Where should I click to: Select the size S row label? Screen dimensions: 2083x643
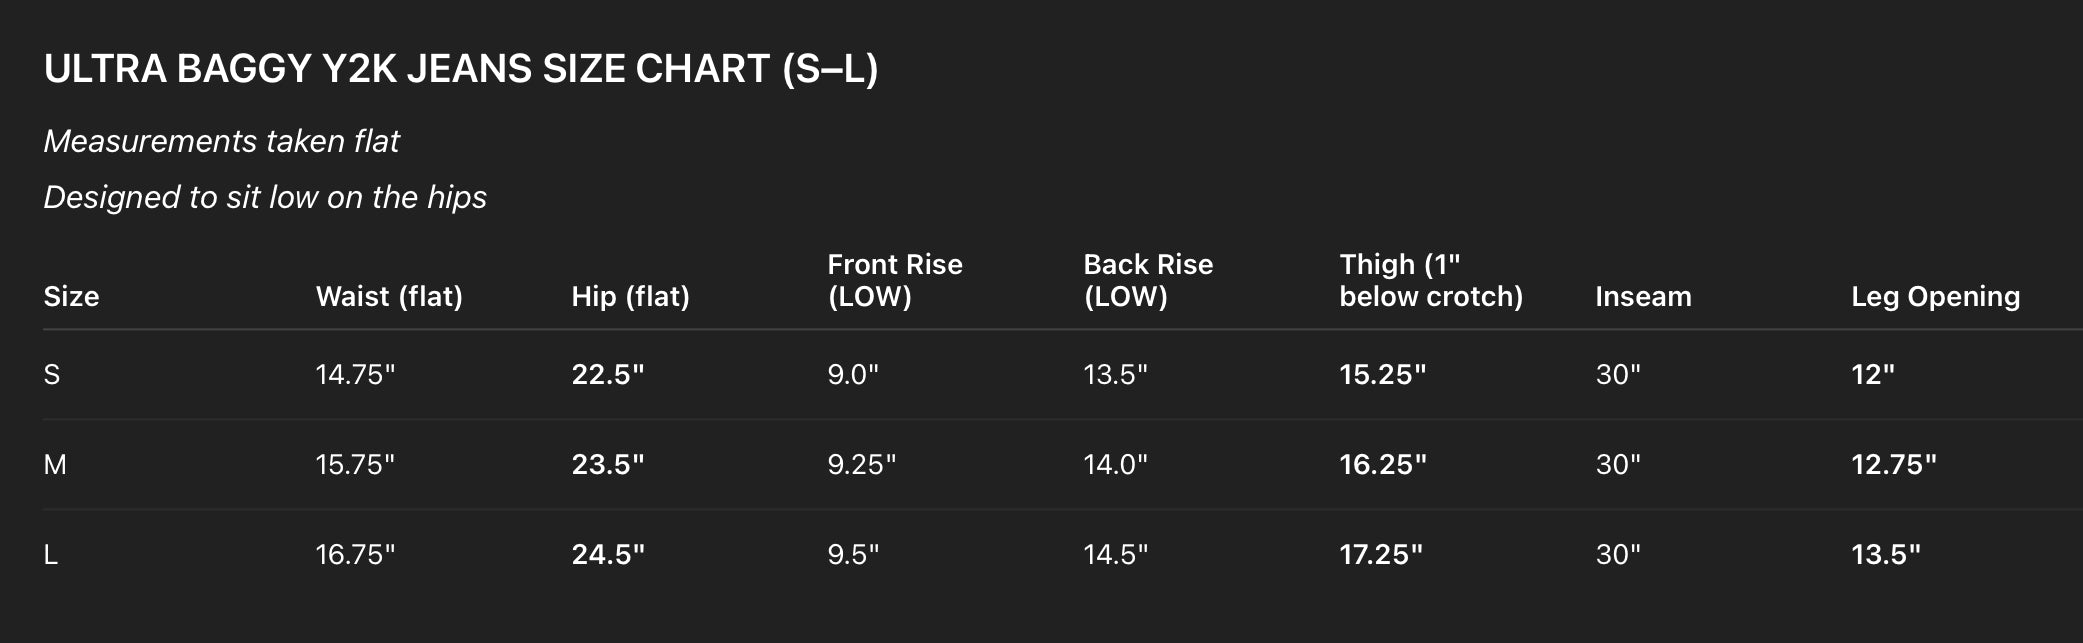click(x=52, y=375)
